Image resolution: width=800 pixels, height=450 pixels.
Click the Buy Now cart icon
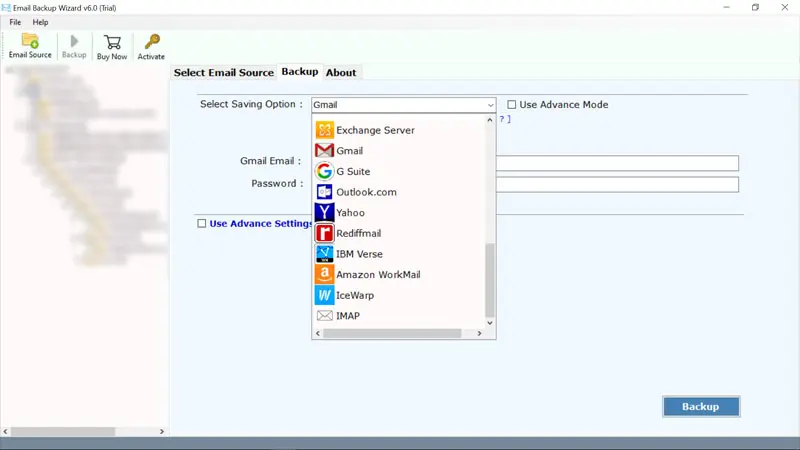[112, 44]
